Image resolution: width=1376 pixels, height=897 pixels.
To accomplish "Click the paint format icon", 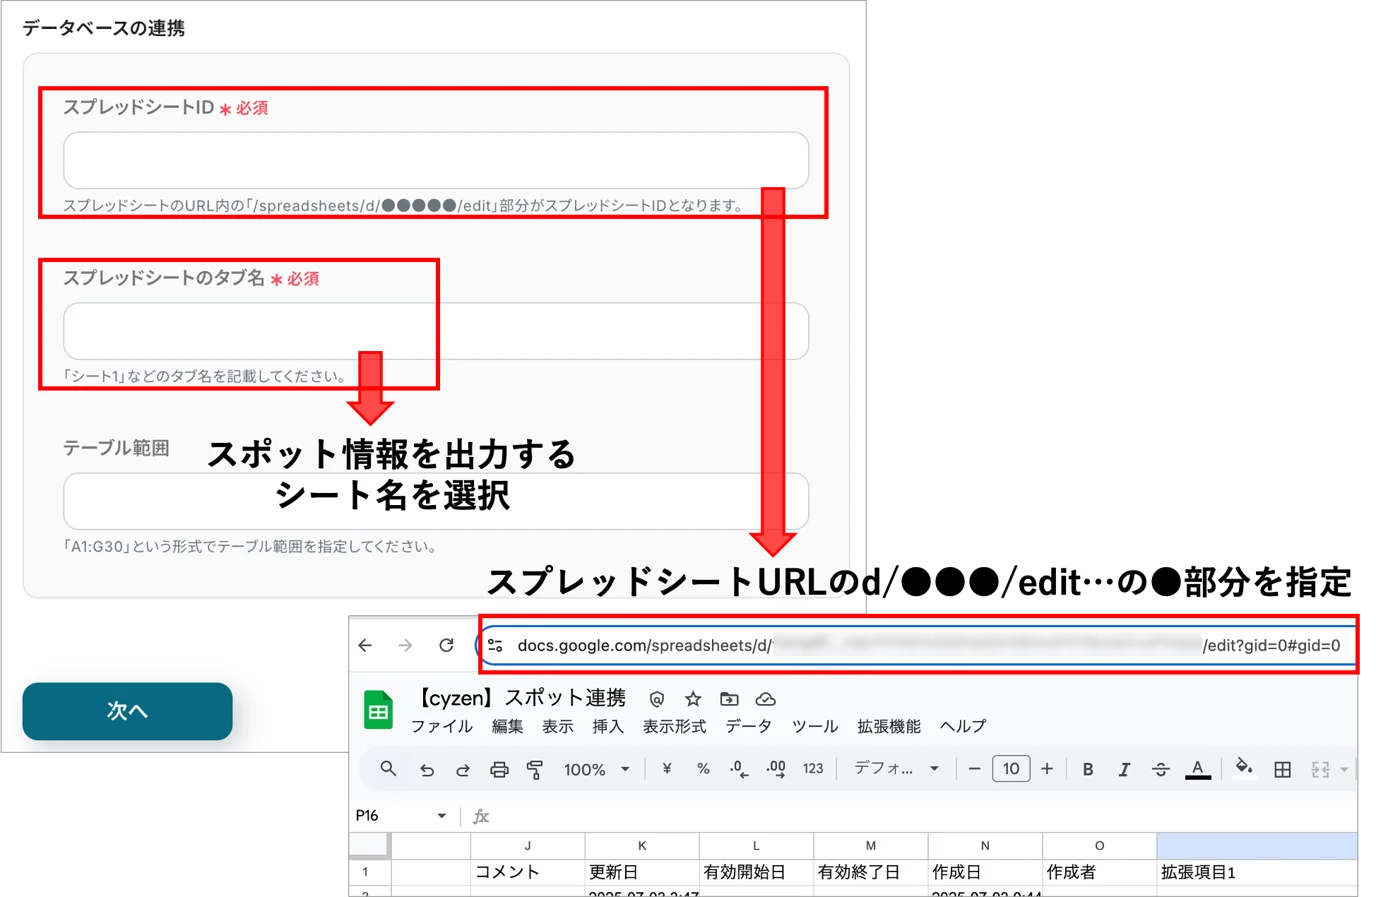I will 535,770.
